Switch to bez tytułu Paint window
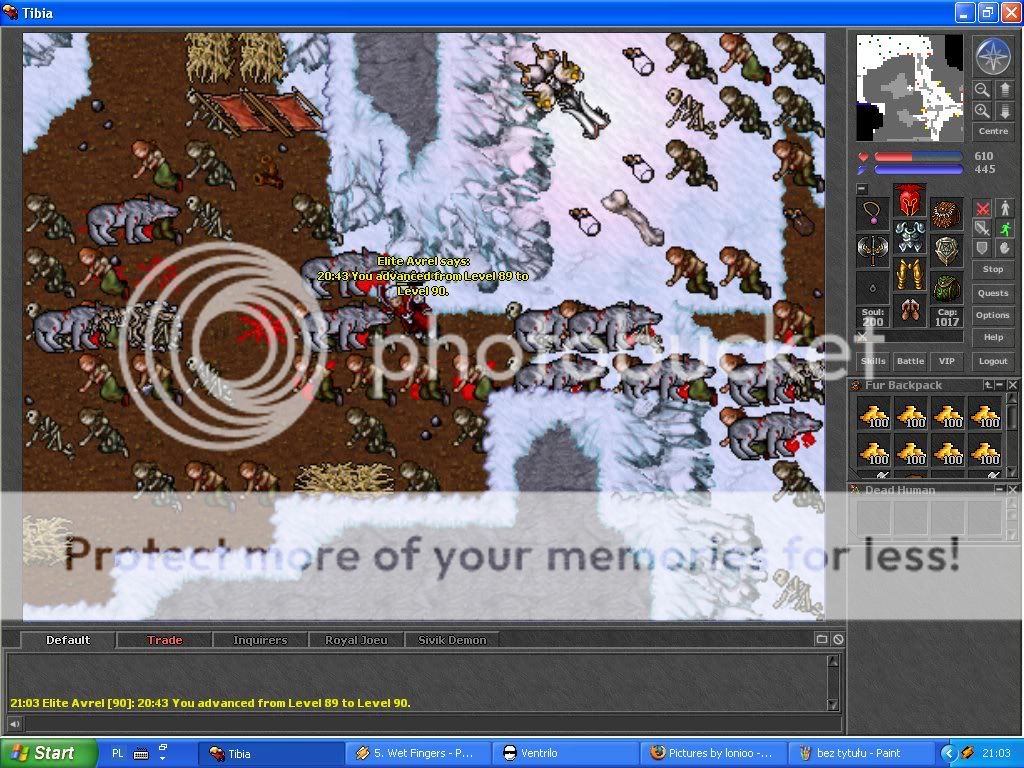This screenshot has height=768, width=1024. click(859, 753)
